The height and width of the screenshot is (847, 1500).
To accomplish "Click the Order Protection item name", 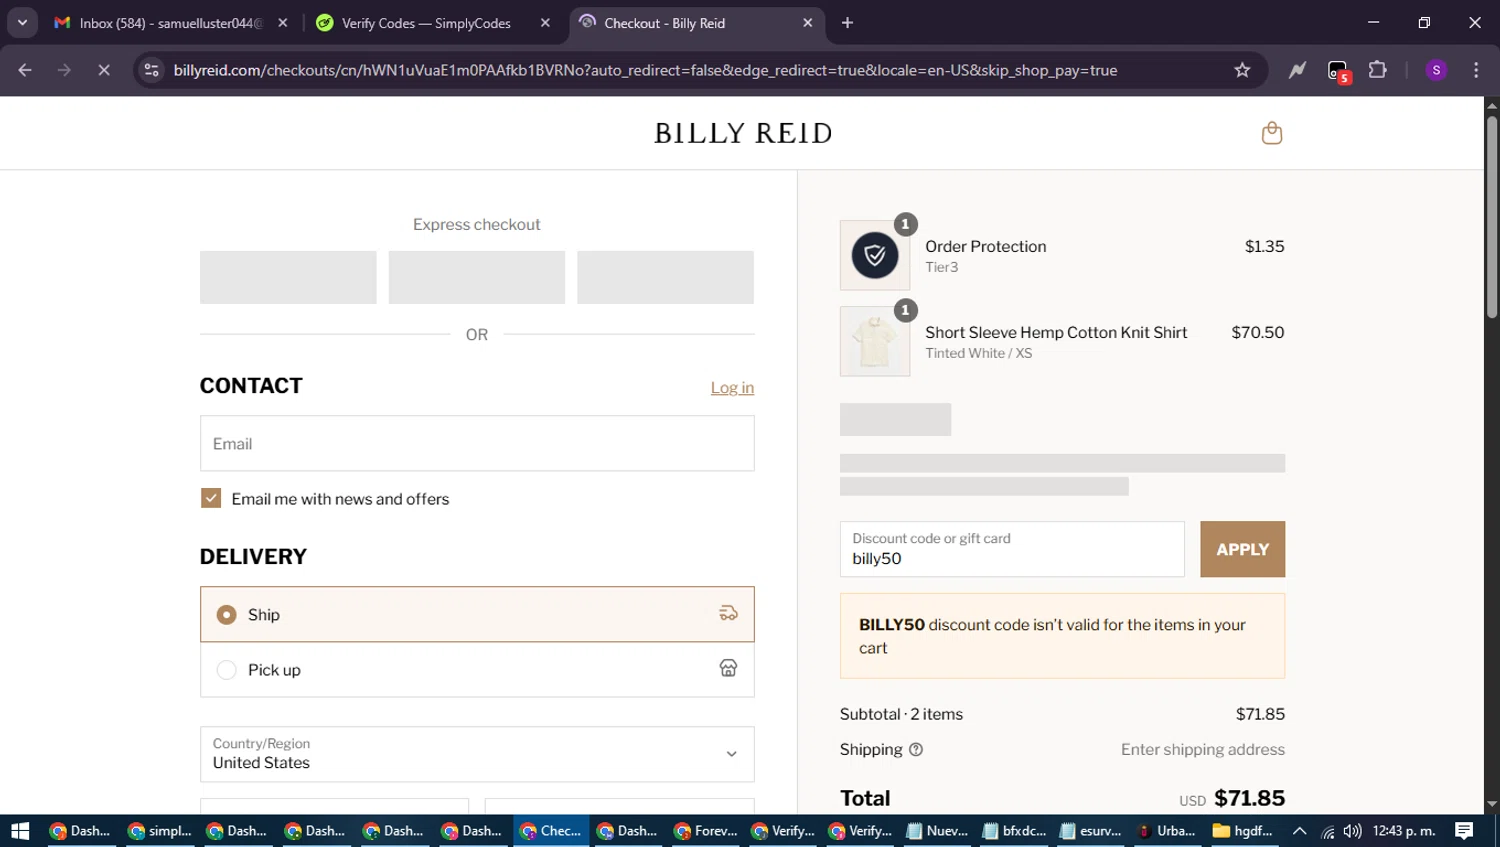I will click(985, 246).
